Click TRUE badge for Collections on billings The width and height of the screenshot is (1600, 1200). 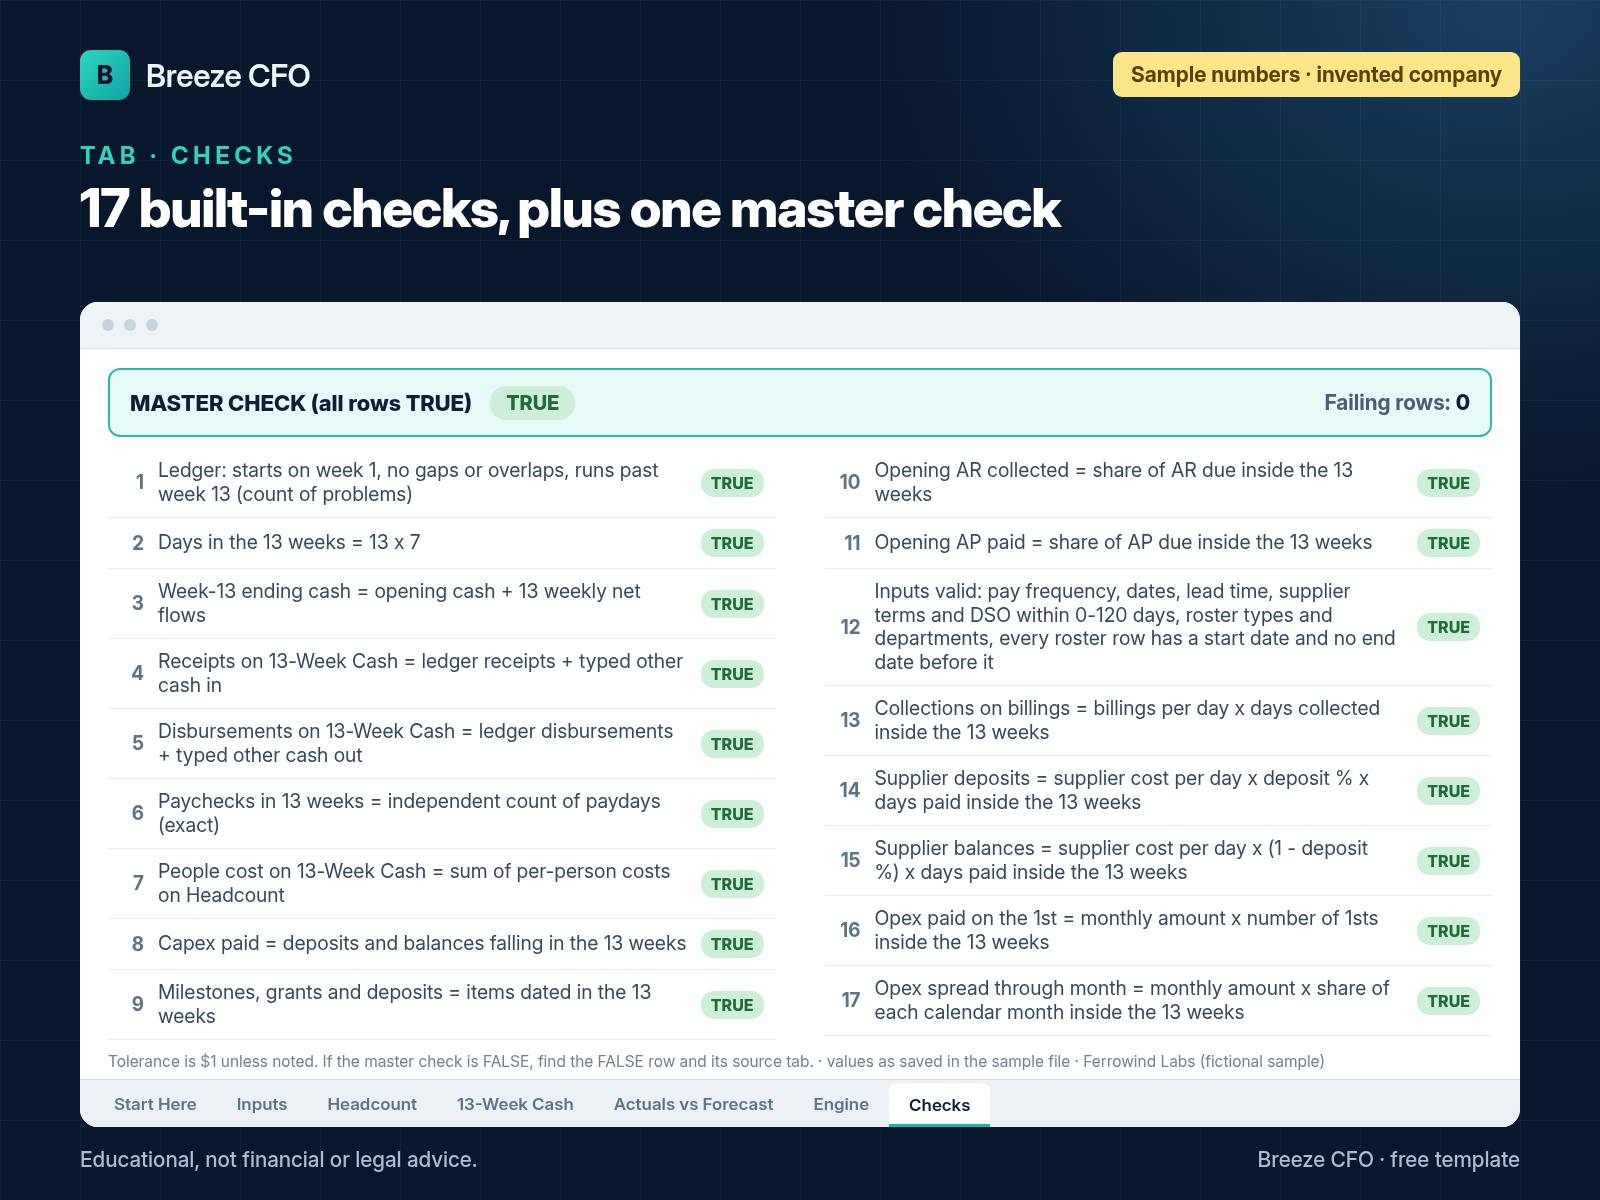point(1448,721)
